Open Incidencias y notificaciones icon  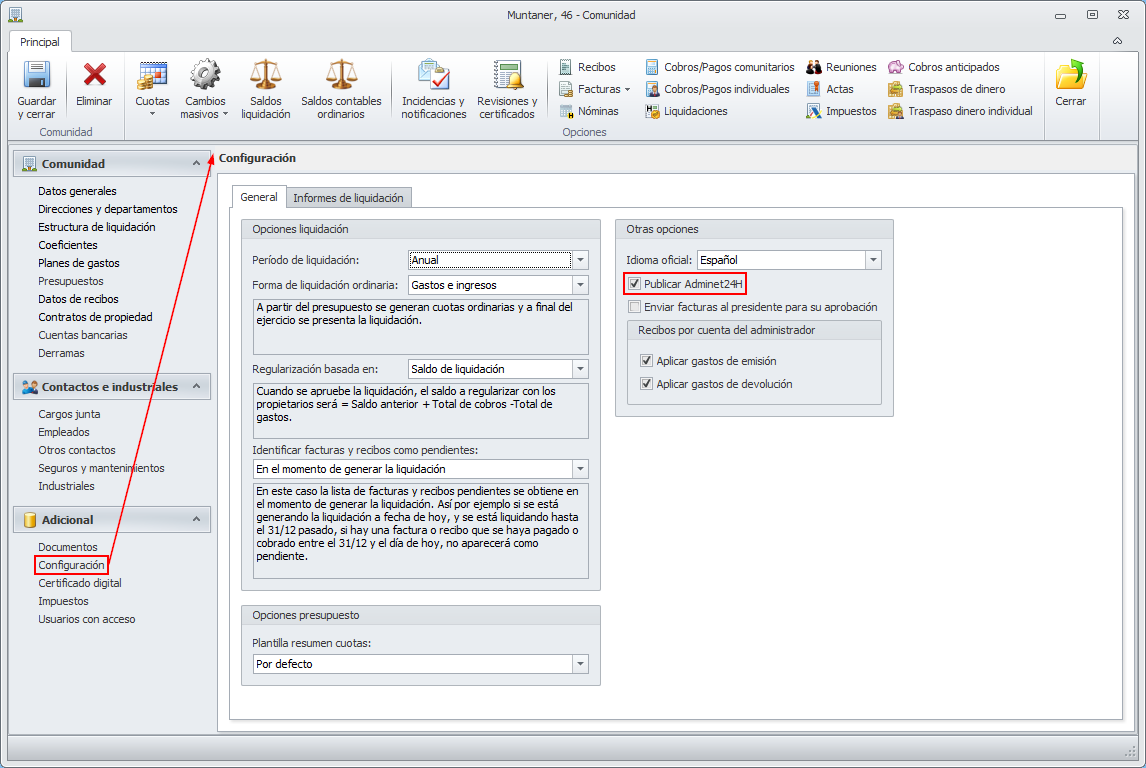[x=433, y=75]
